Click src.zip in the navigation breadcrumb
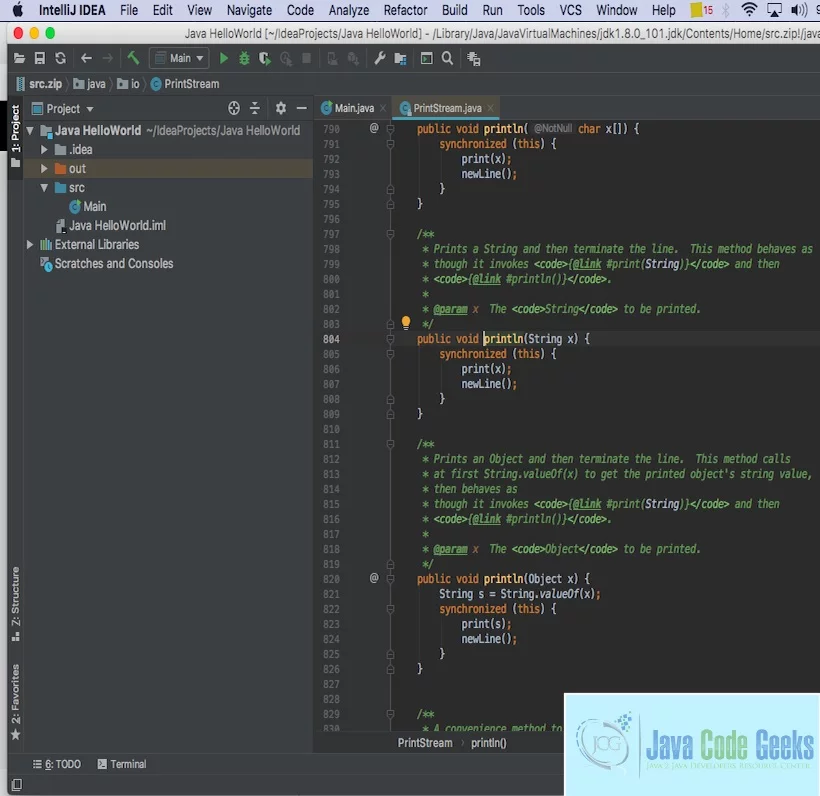The width and height of the screenshot is (820, 796). coord(40,84)
